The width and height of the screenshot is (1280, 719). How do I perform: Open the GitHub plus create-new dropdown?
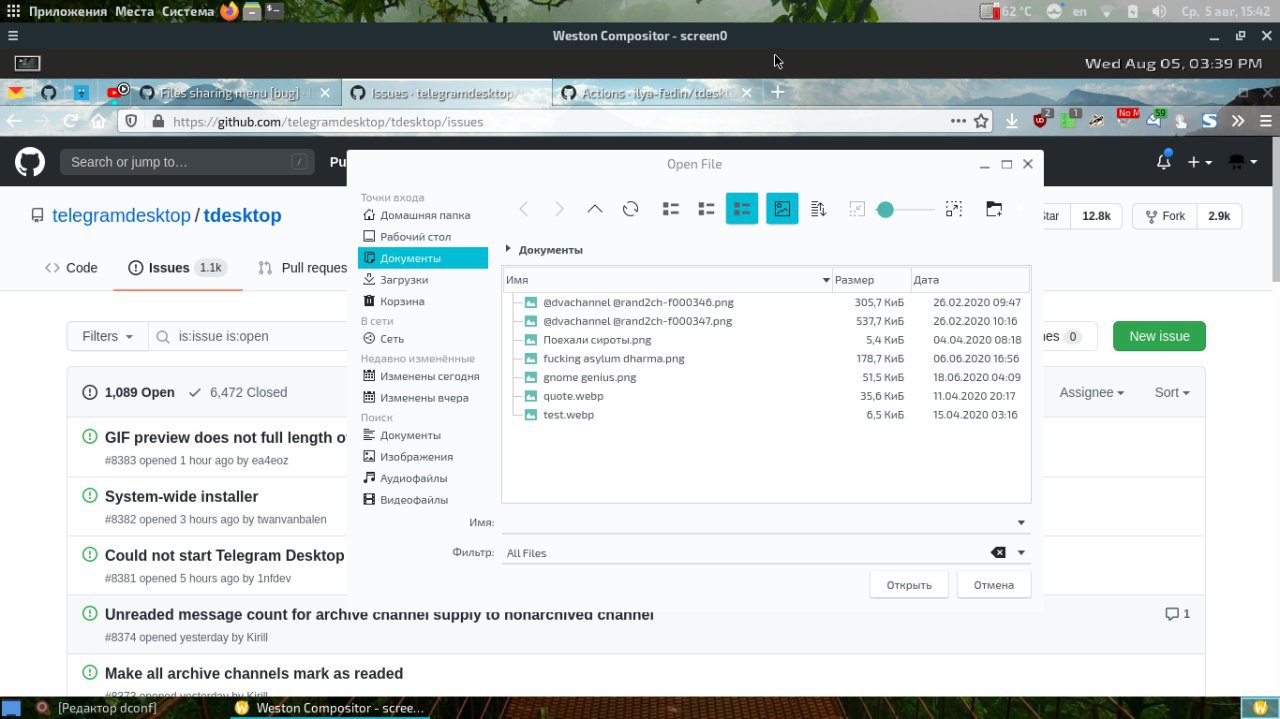coord(1199,162)
